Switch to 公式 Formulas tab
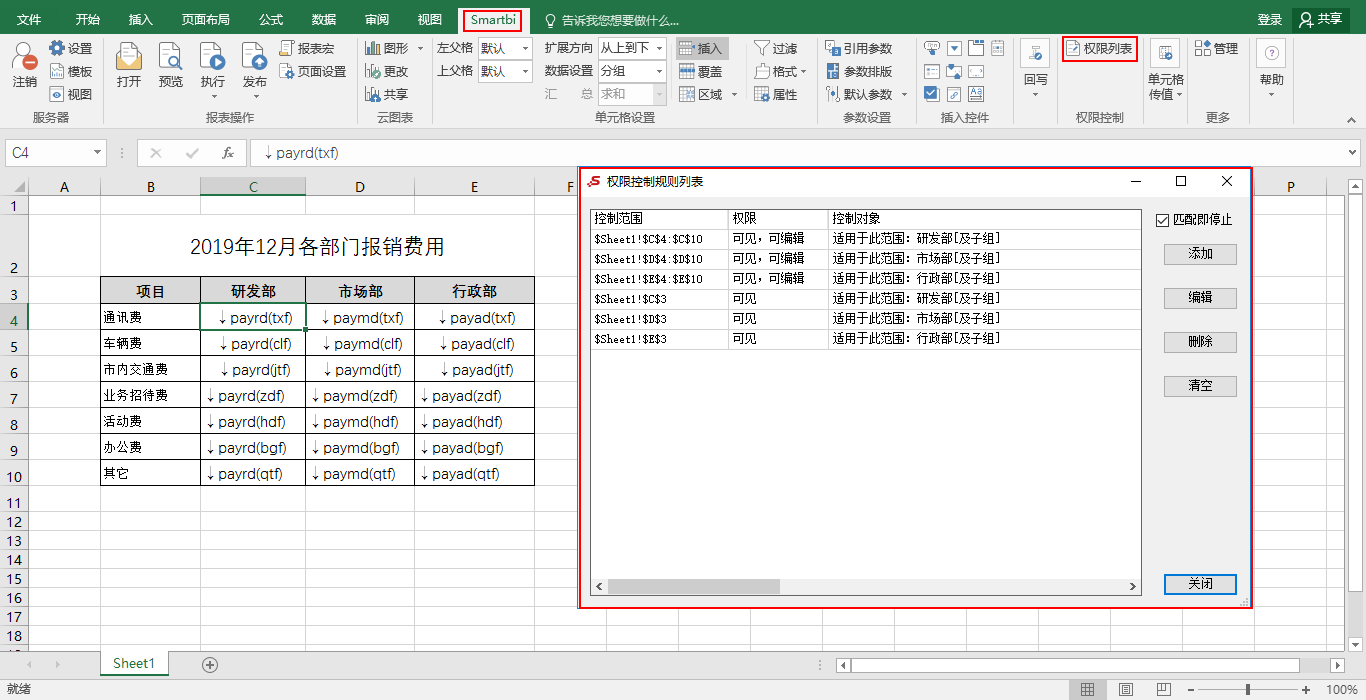This screenshot has width=1366, height=700. pos(271,20)
